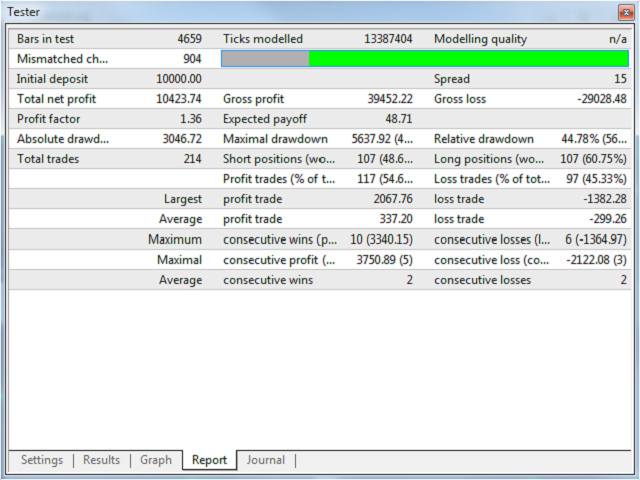Switch to the Settings tab
640x480 pixels.
(x=42, y=460)
